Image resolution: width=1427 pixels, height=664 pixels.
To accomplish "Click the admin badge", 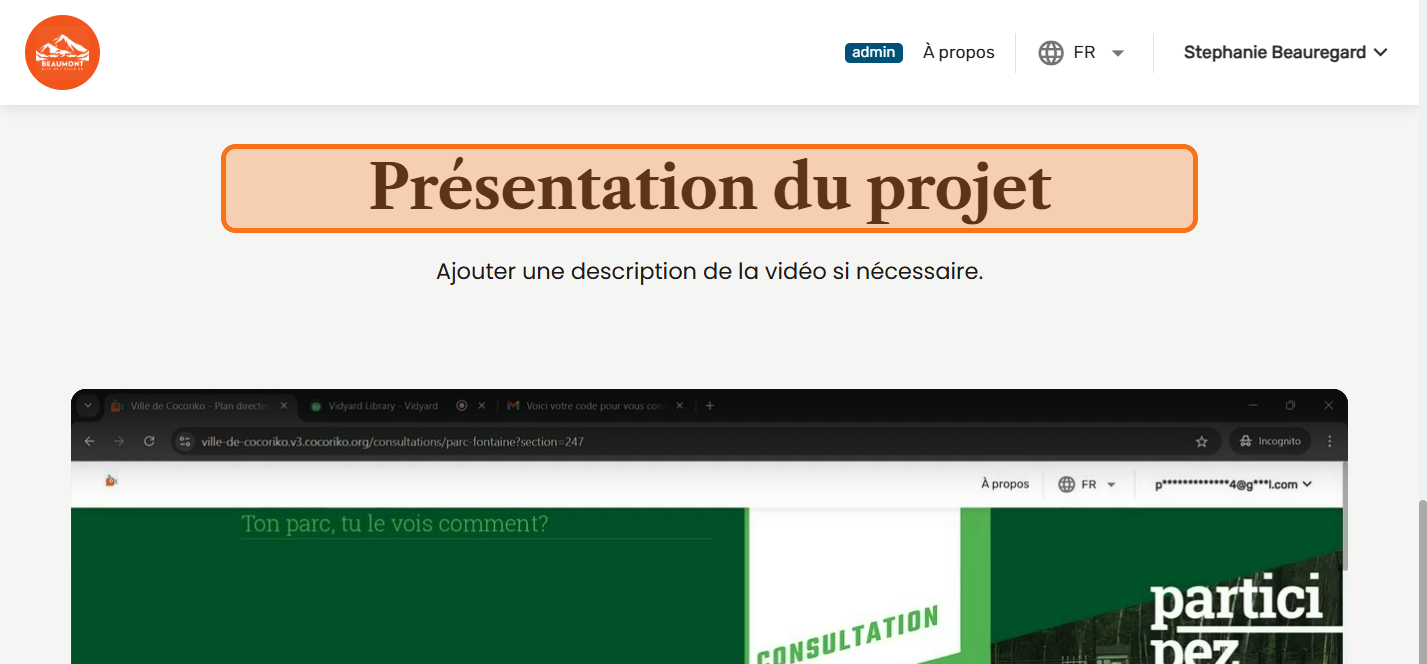I will 873,53.
